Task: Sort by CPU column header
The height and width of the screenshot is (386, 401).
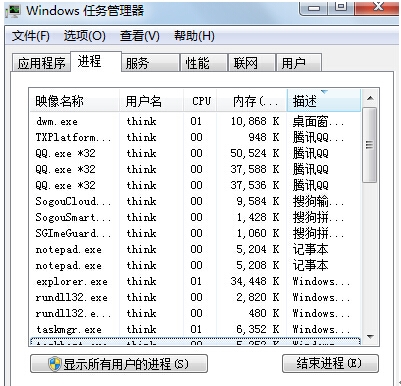Action: 200,101
